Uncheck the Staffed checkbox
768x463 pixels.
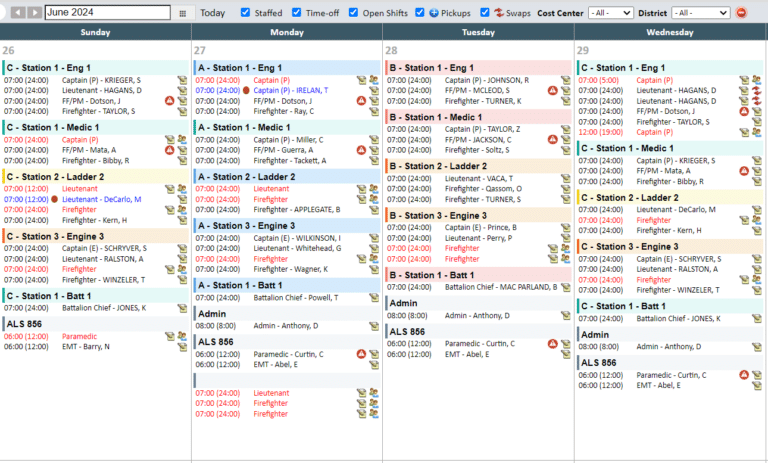246,13
